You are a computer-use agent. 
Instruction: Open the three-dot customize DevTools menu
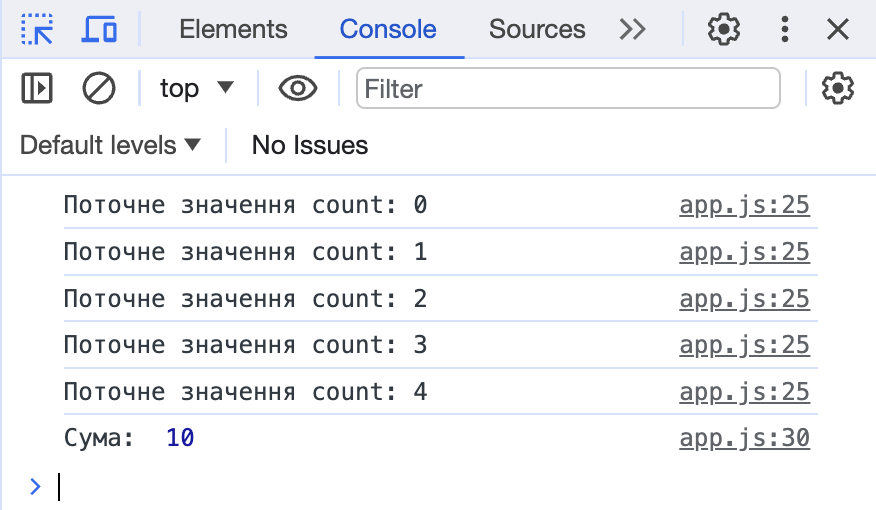tap(785, 30)
